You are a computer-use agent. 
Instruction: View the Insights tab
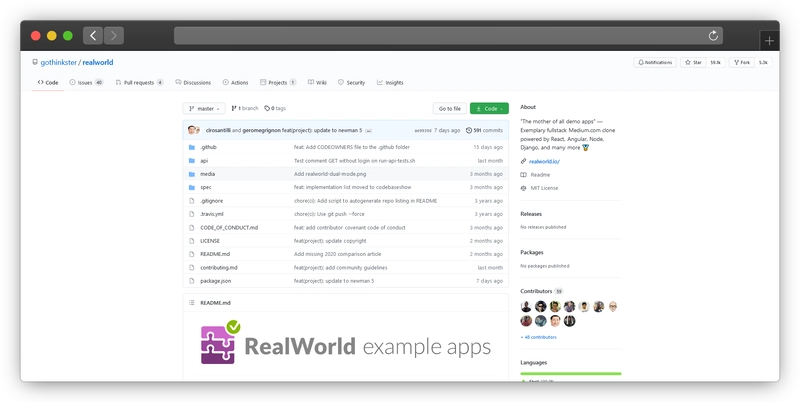tap(390, 83)
